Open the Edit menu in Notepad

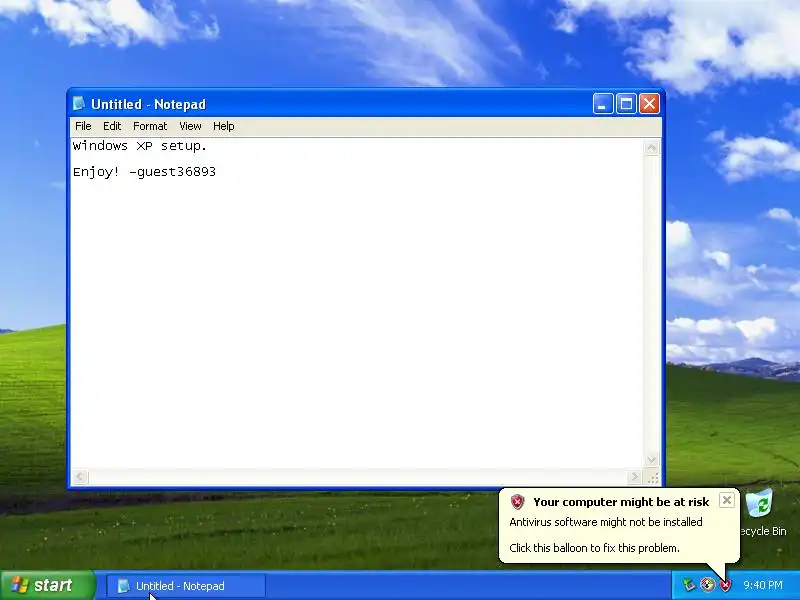(x=112, y=126)
